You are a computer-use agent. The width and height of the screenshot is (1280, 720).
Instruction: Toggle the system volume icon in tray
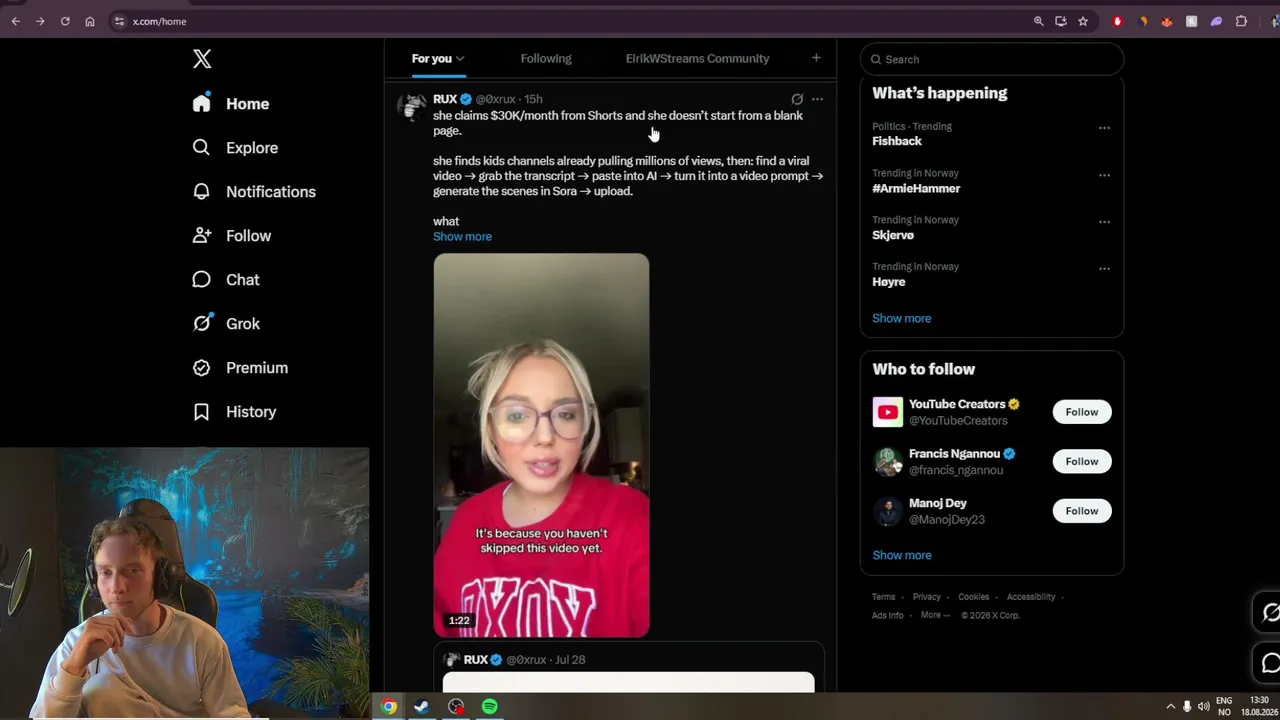[x=1203, y=707]
